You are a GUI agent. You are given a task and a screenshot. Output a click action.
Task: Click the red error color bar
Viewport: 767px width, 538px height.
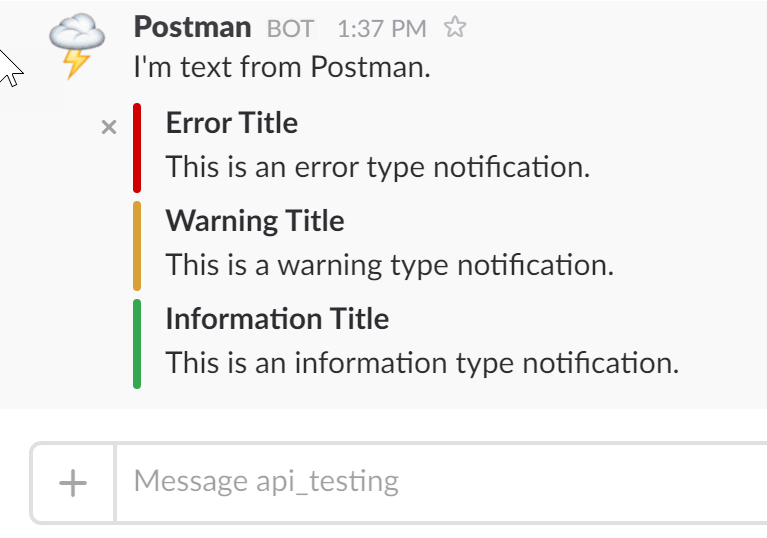[137, 147]
